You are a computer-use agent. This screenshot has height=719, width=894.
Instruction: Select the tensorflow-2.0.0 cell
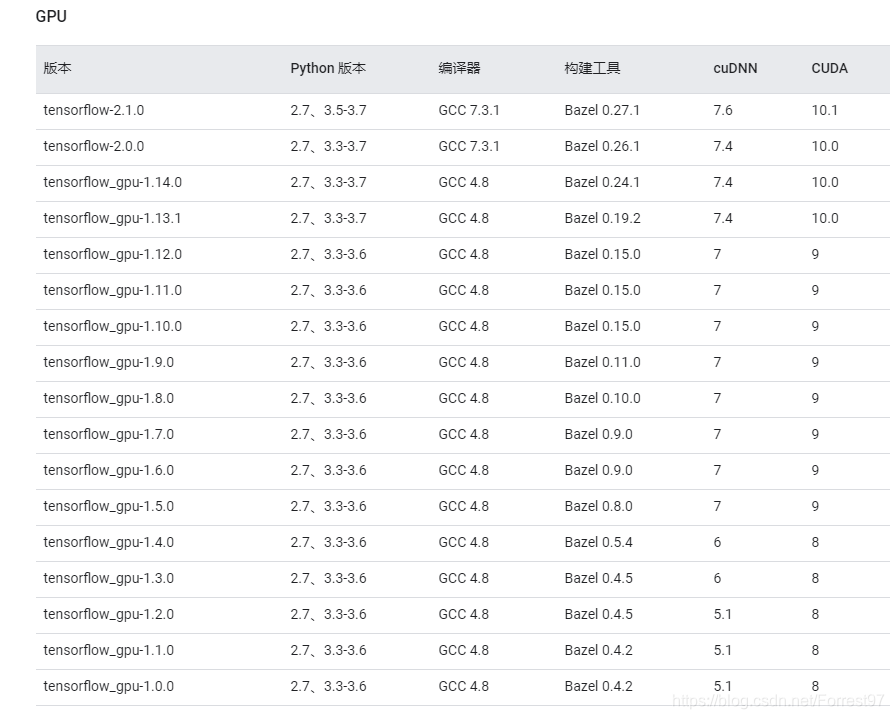tap(94, 146)
